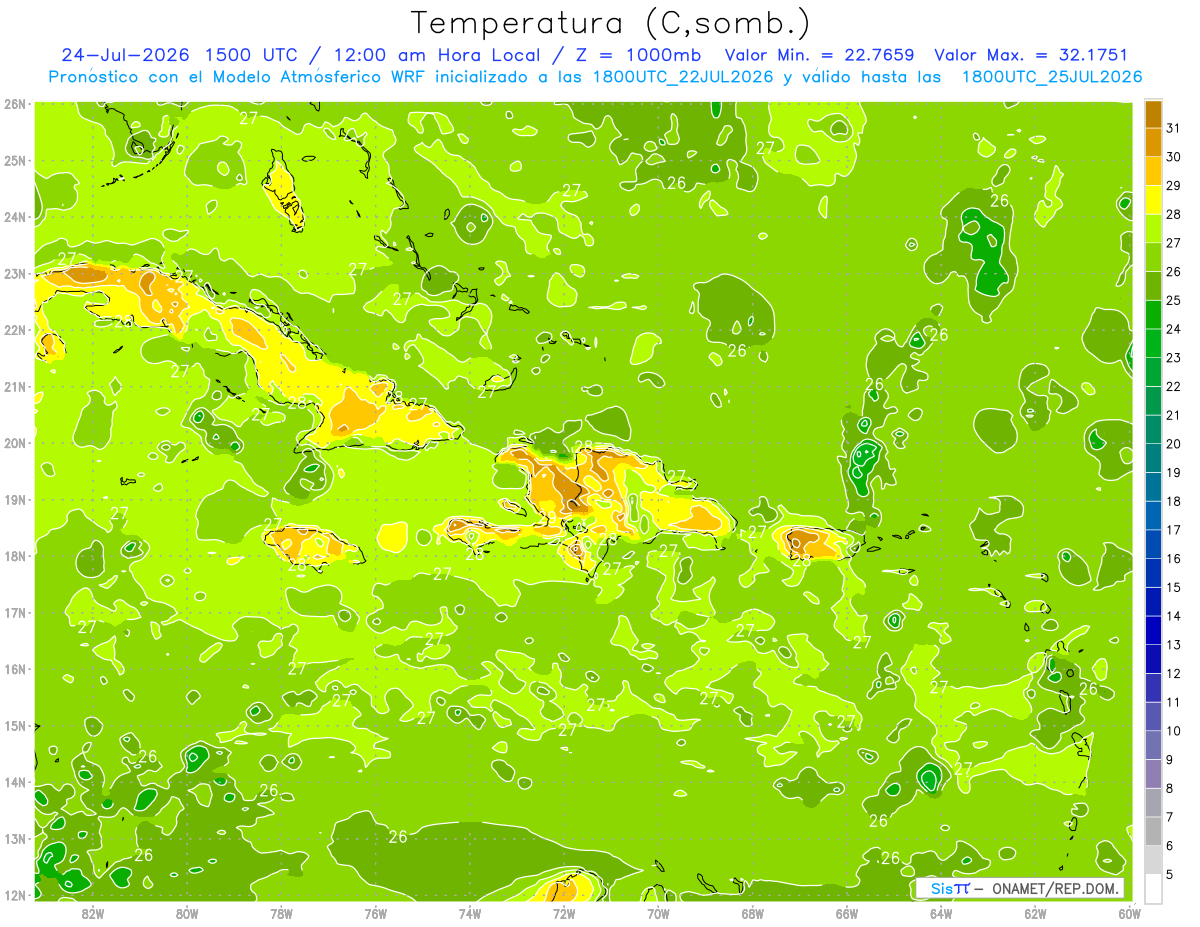Click the 24N latitude axis label

coord(15,217)
